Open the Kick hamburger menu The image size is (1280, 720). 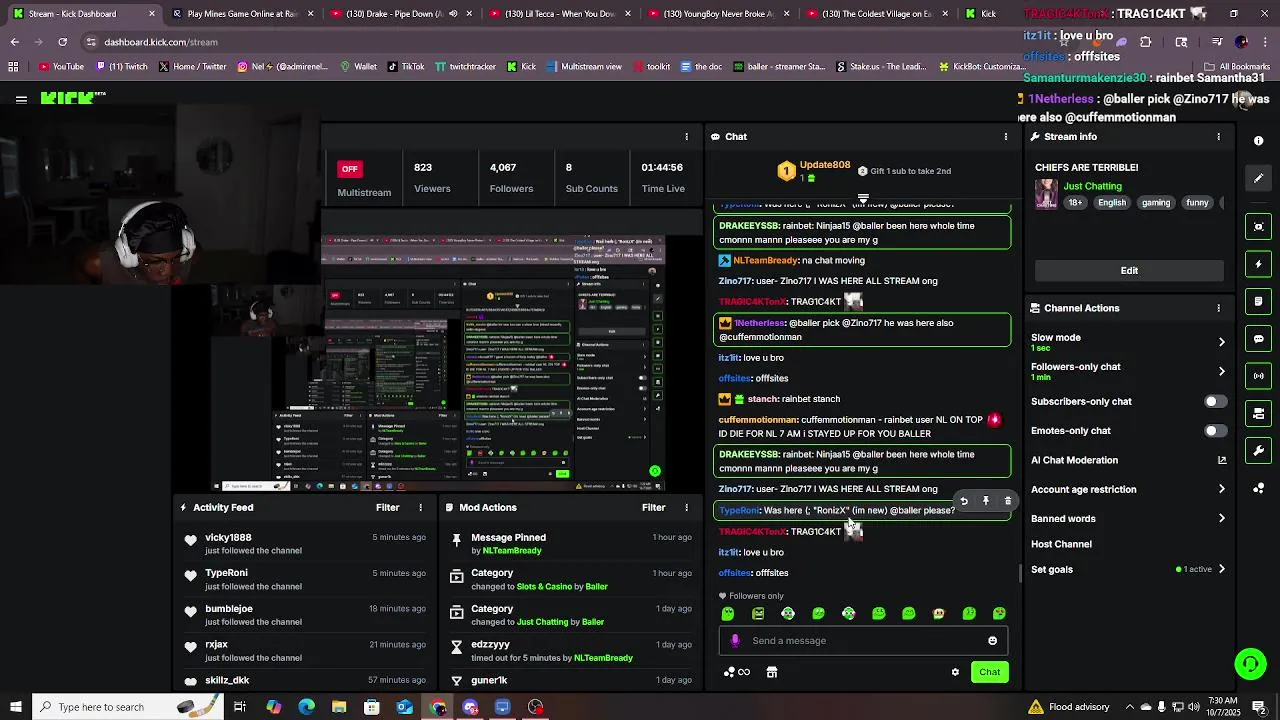click(21, 99)
